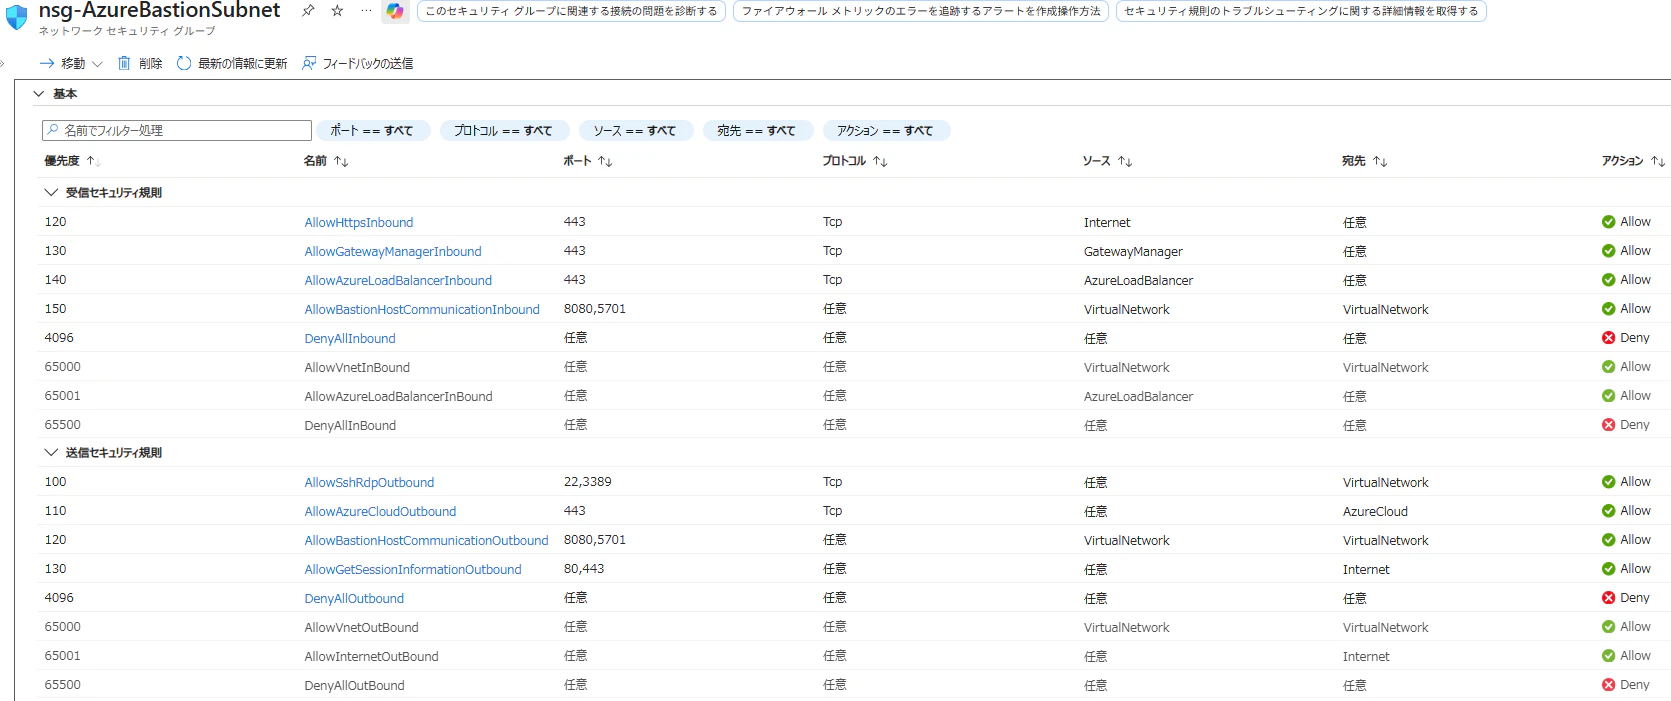Click Allow icon in AllowGatewayManagerInbound row
The height and width of the screenshot is (701, 1671).
click(x=1608, y=251)
